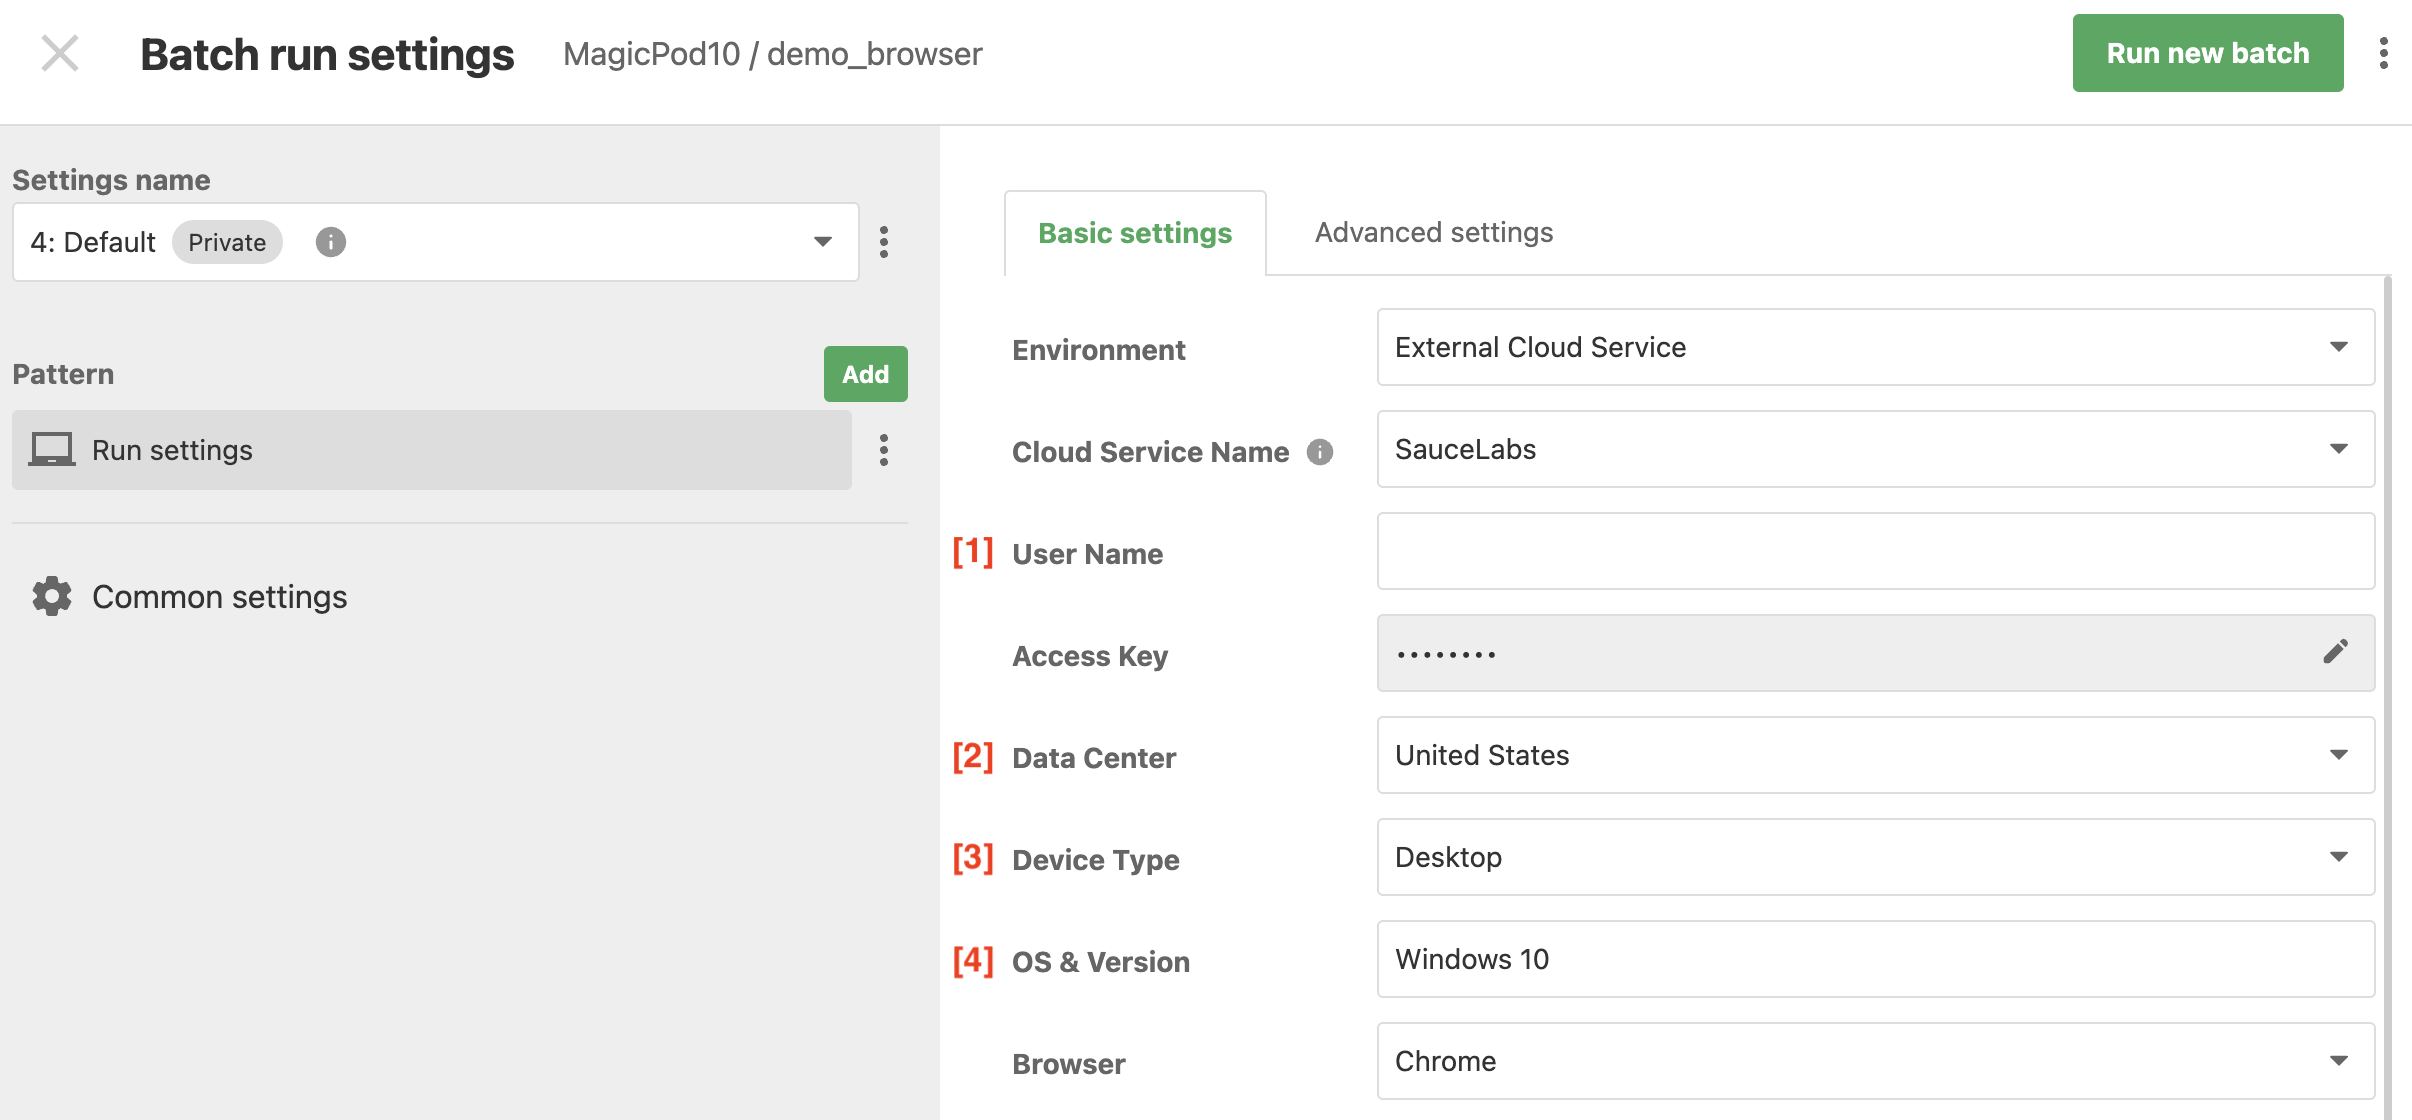Open the Environment dropdown
The height and width of the screenshot is (1120, 2412).
click(x=1876, y=347)
